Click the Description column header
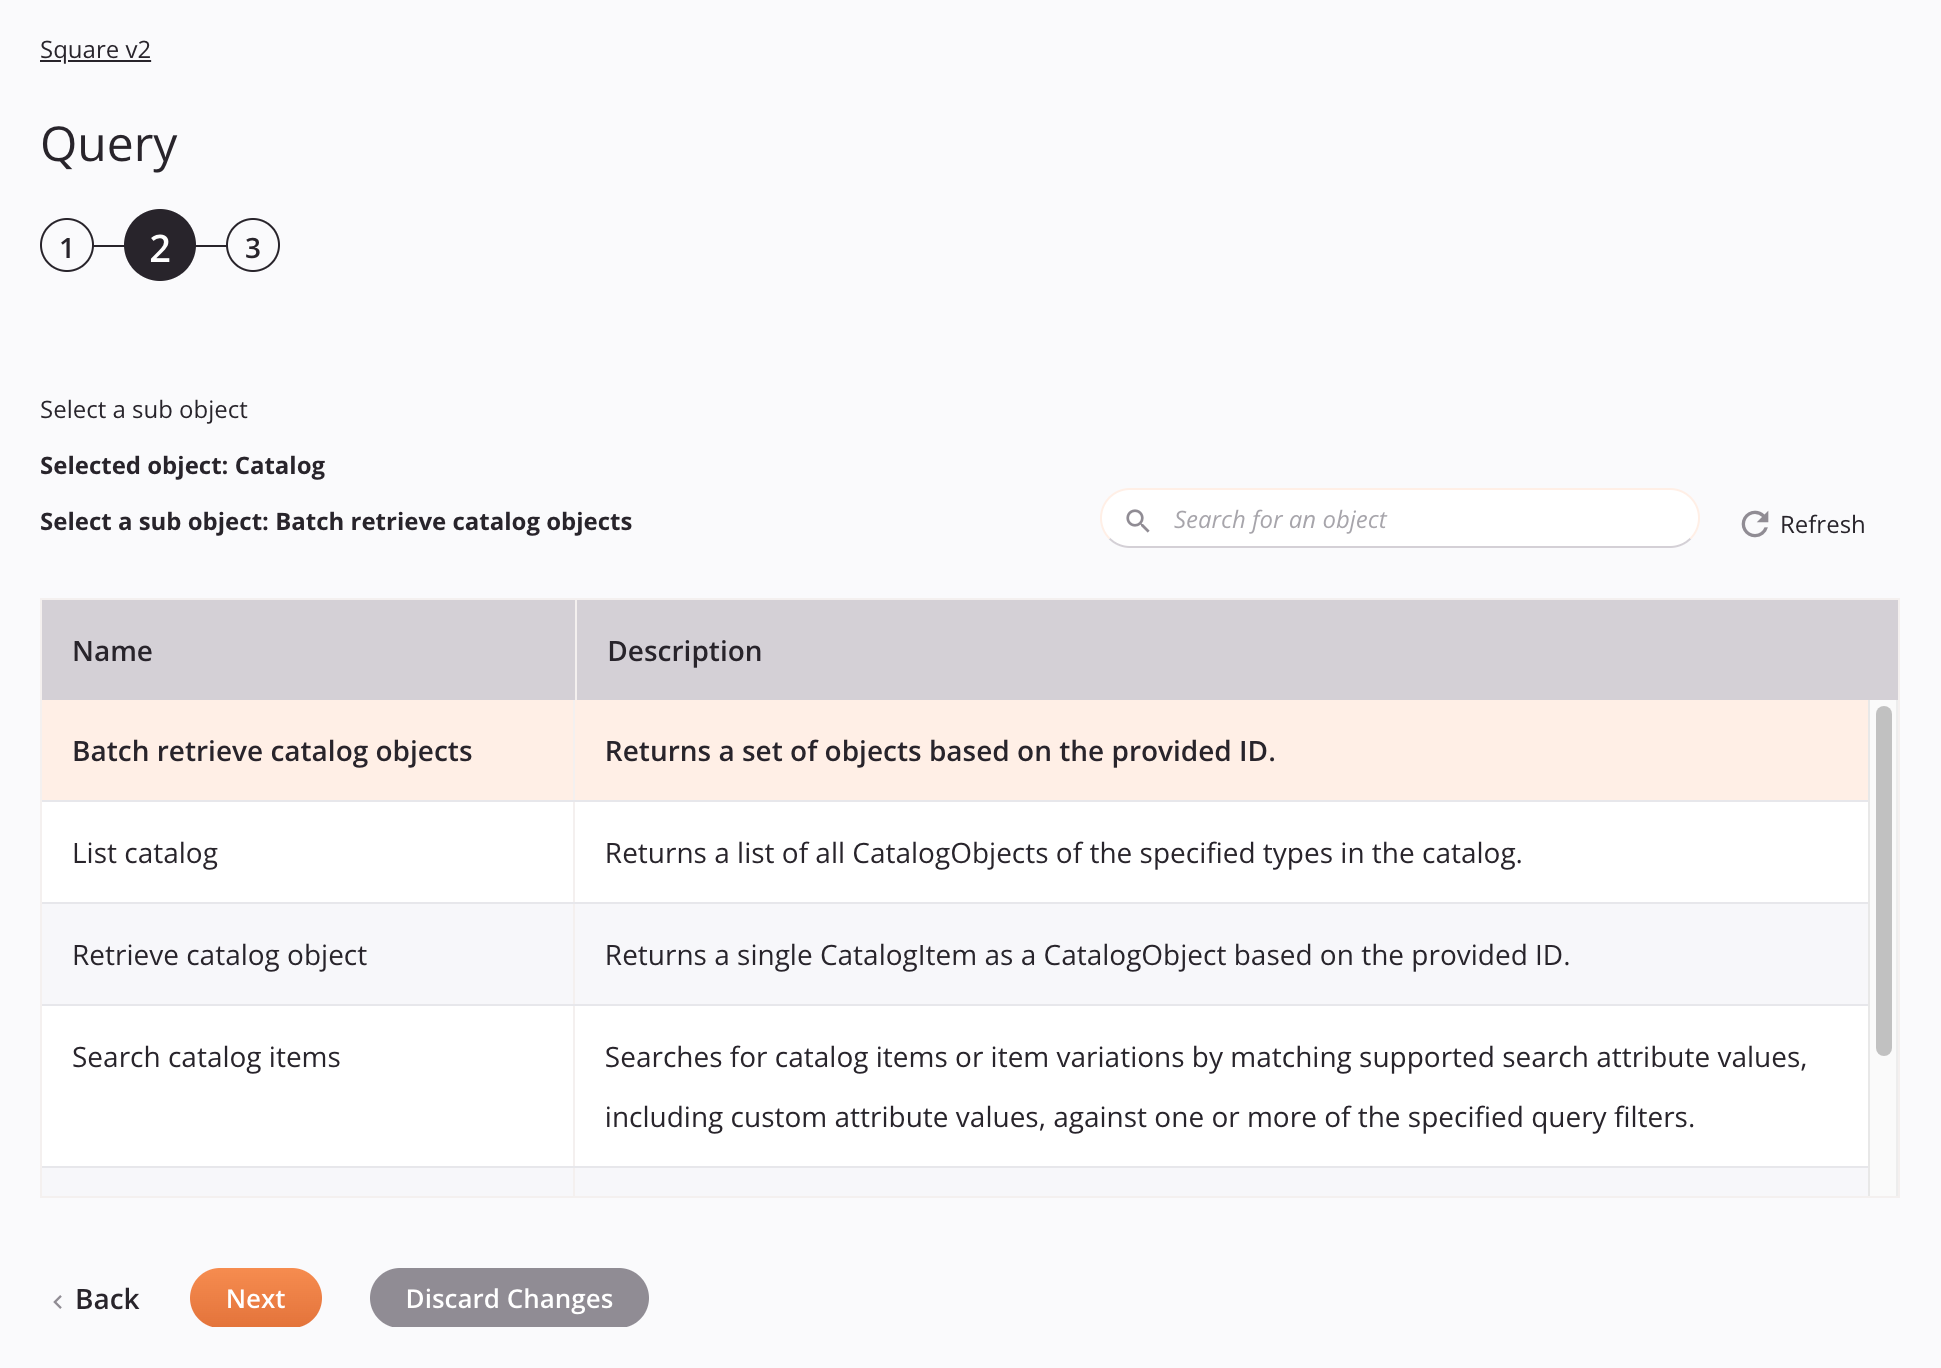This screenshot has width=1941, height=1368. pyautogui.click(x=684, y=650)
